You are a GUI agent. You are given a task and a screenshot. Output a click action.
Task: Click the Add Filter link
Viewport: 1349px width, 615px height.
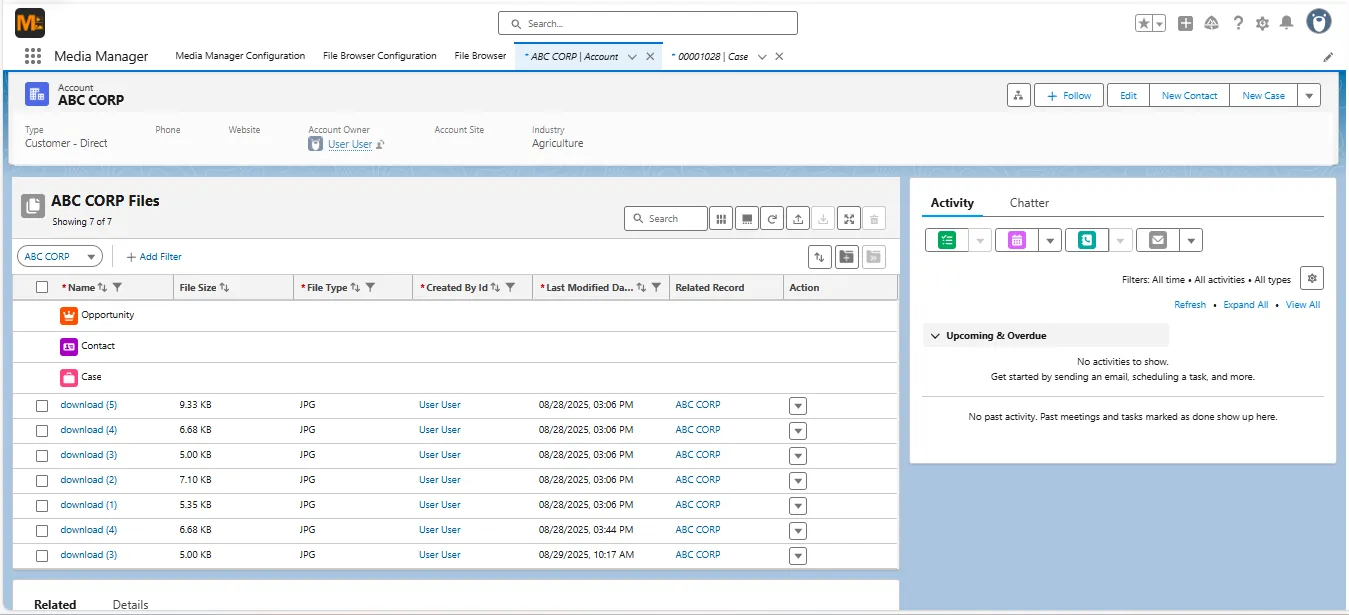point(154,257)
